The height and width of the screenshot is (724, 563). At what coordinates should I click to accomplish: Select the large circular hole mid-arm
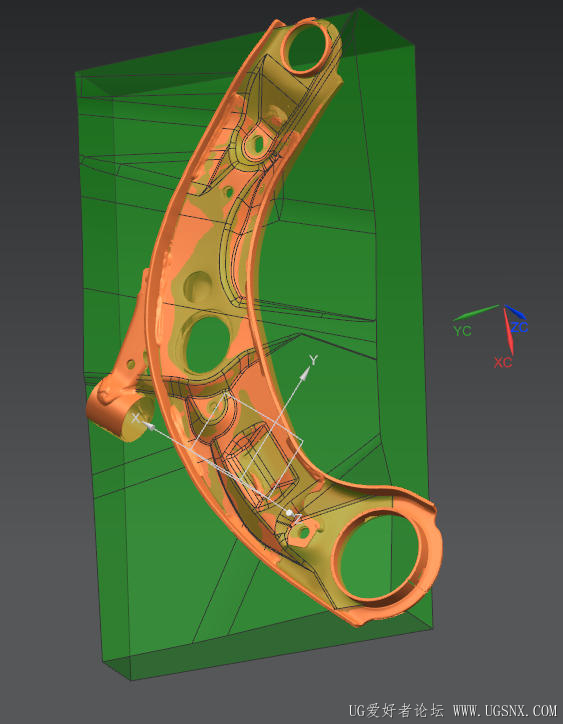206,344
